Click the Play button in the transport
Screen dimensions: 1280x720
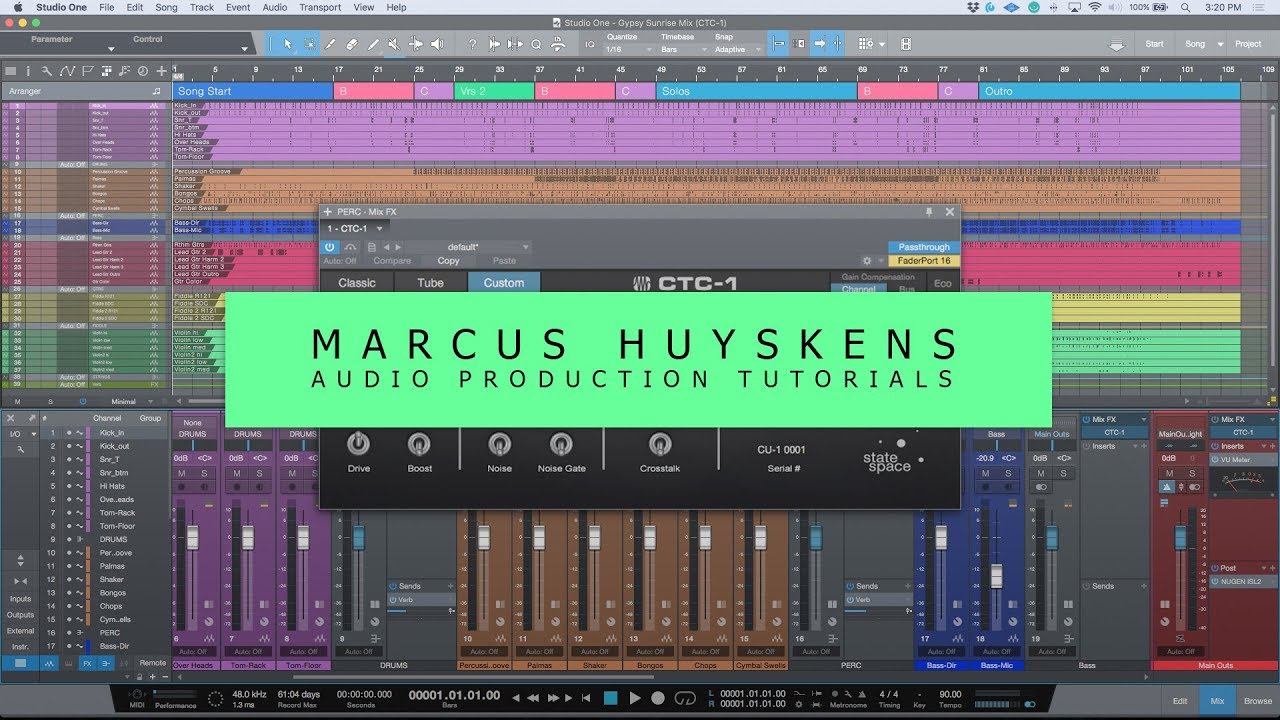tap(635, 698)
